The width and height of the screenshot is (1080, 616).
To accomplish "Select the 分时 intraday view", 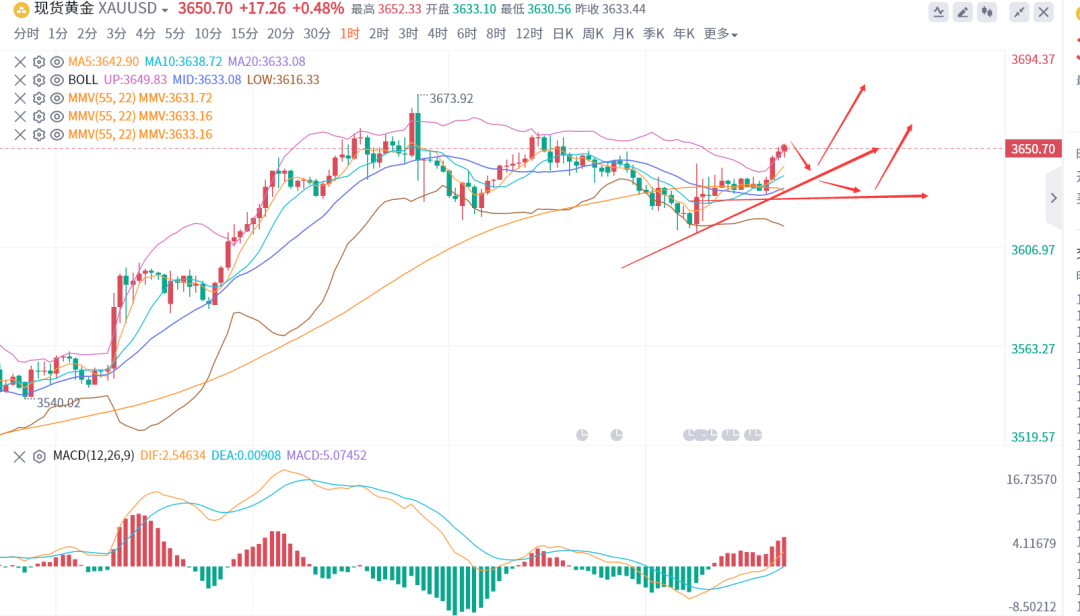I will 26,34.
